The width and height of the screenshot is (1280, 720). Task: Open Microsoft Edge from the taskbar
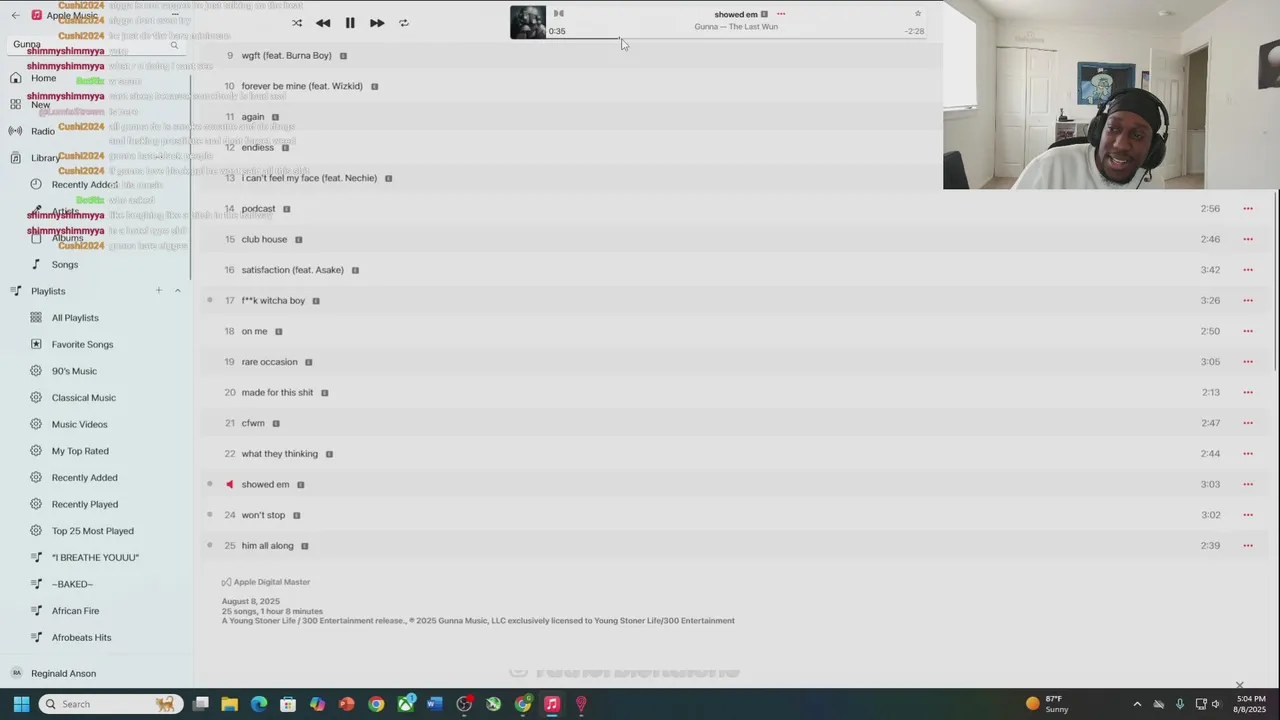(259, 704)
